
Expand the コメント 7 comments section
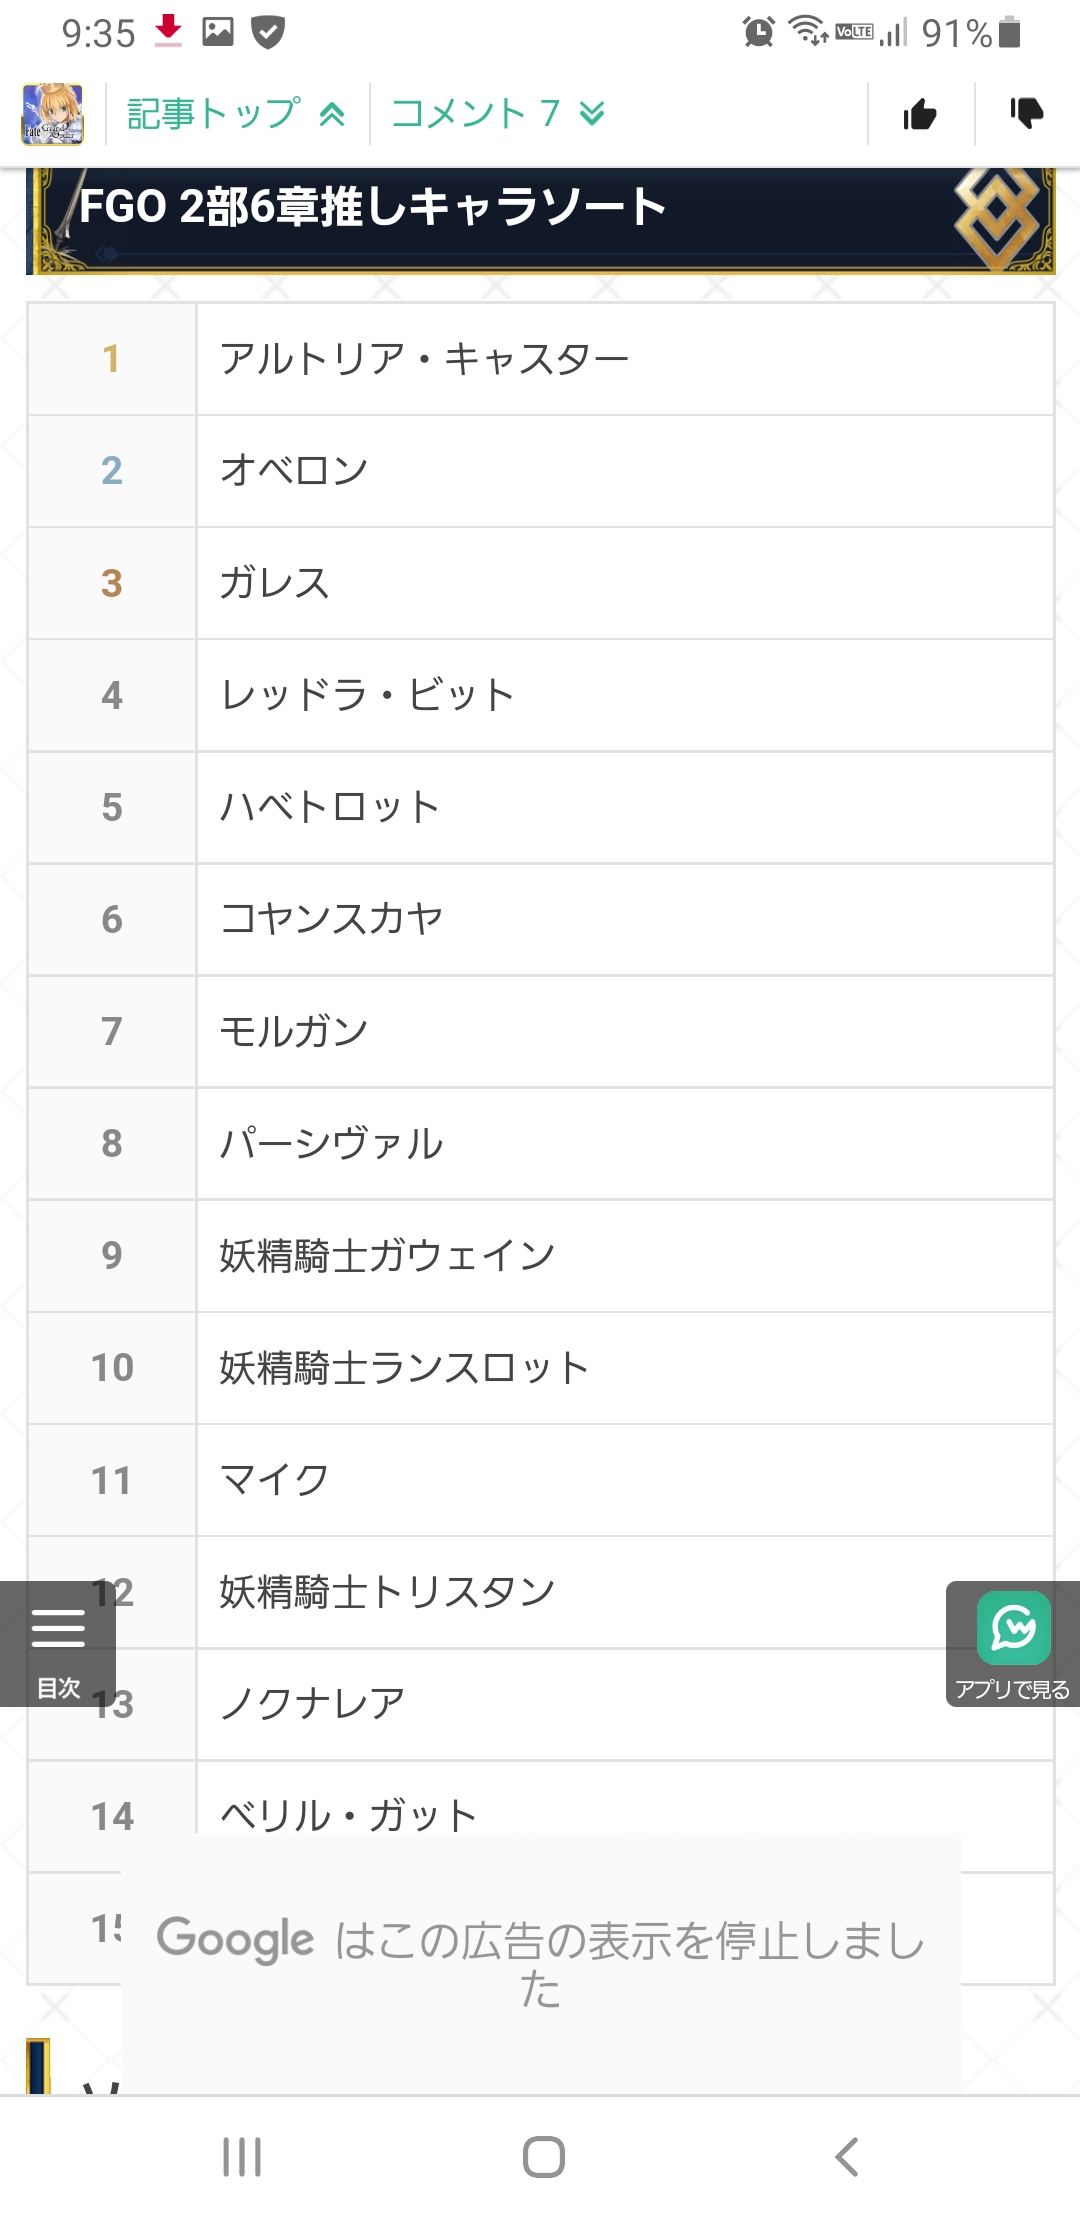pos(497,114)
